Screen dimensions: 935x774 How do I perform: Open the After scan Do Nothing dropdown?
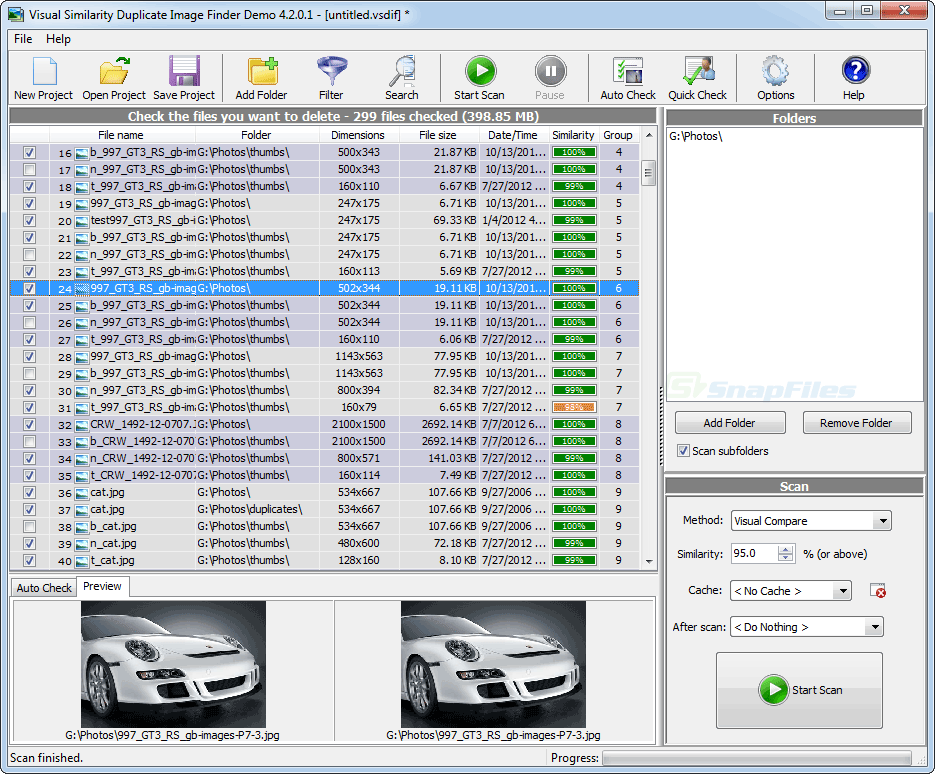click(875, 627)
